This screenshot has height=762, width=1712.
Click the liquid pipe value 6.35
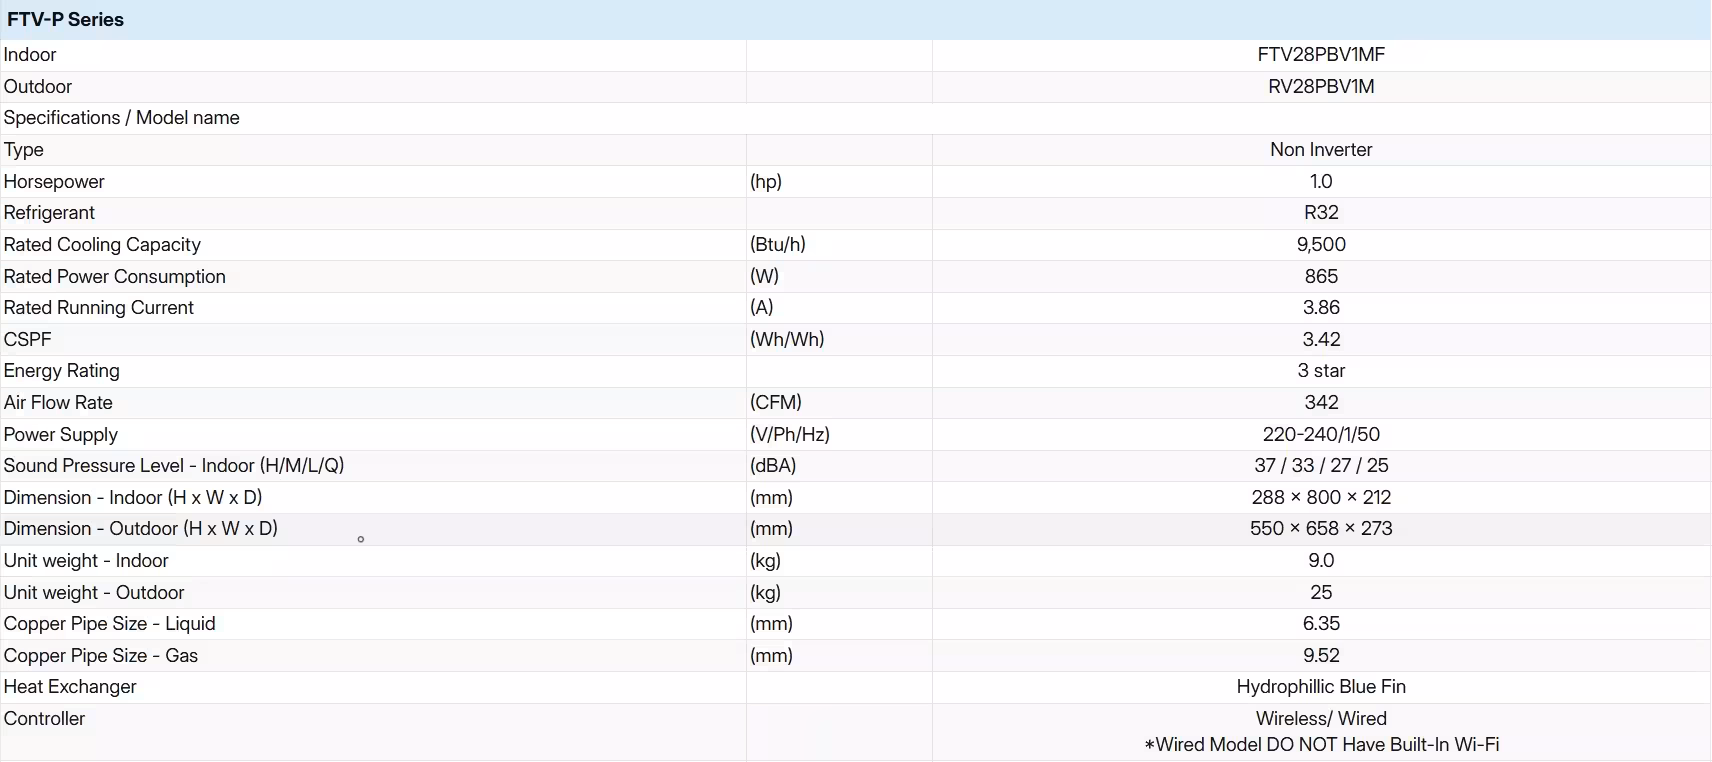click(x=1321, y=624)
